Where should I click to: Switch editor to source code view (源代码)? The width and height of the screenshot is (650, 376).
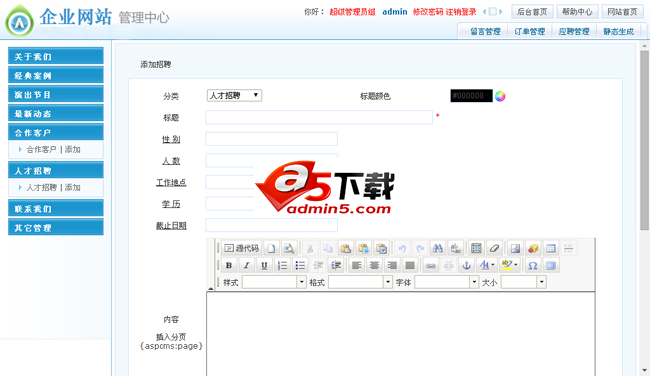(241, 248)
